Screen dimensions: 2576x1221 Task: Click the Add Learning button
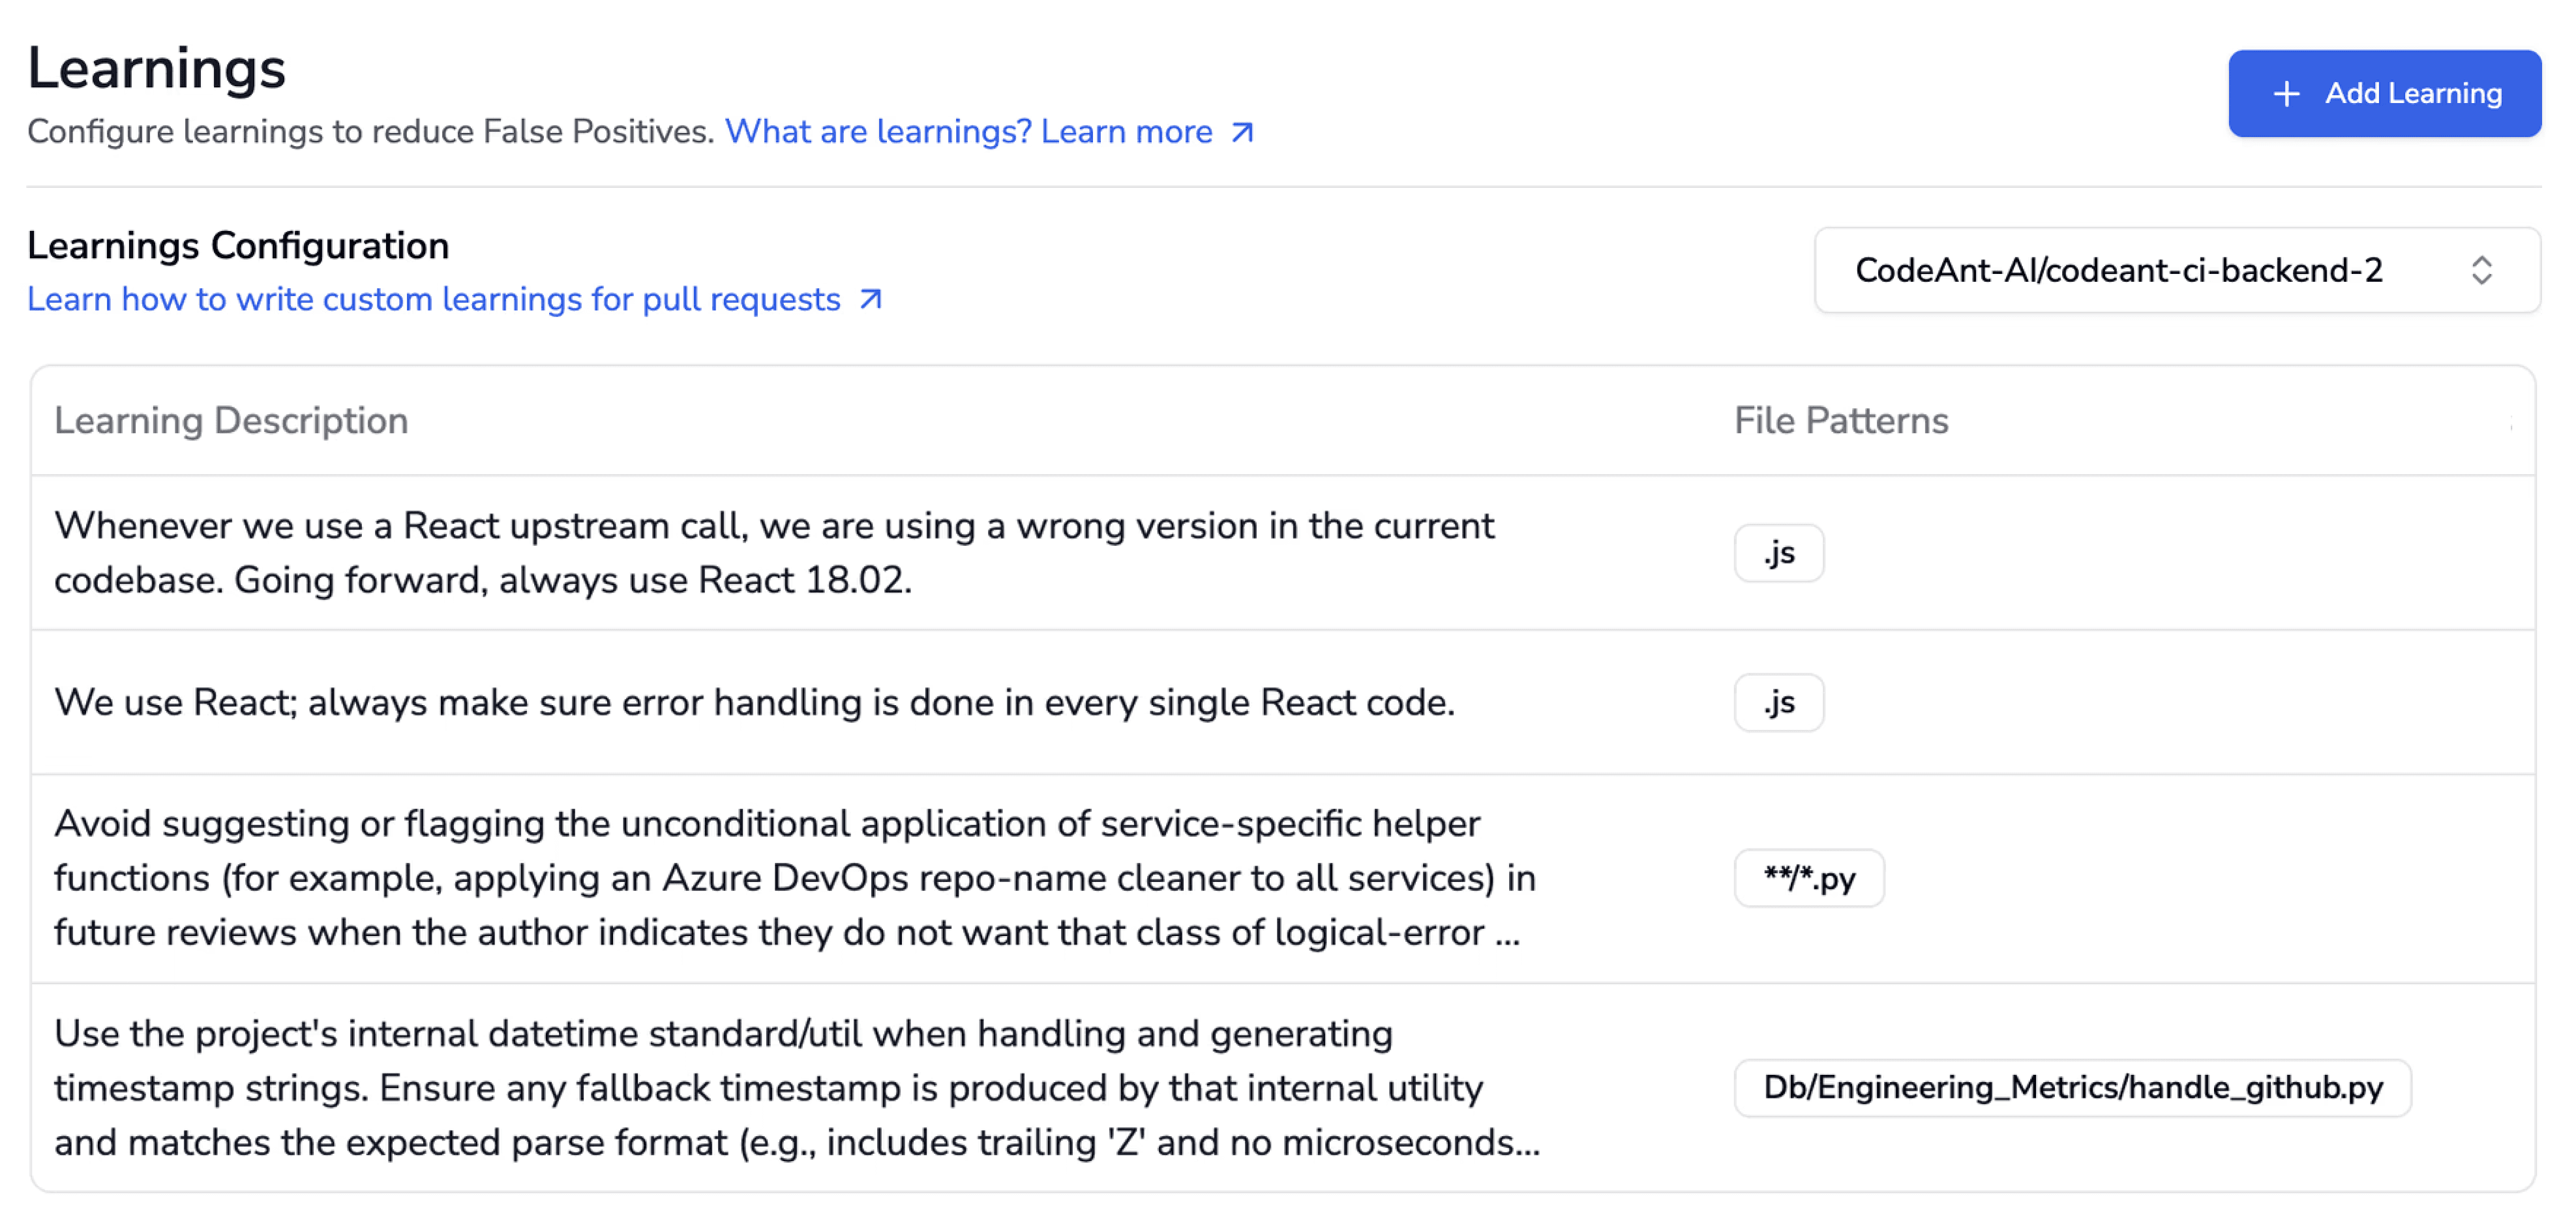(2385, 93)
